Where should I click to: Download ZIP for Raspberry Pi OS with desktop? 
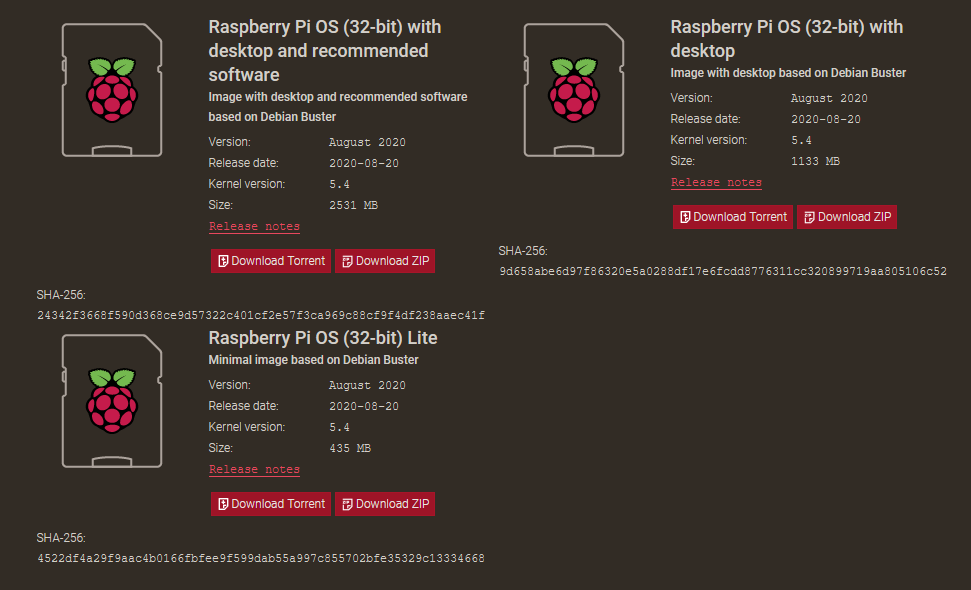(x=847, y=217)
